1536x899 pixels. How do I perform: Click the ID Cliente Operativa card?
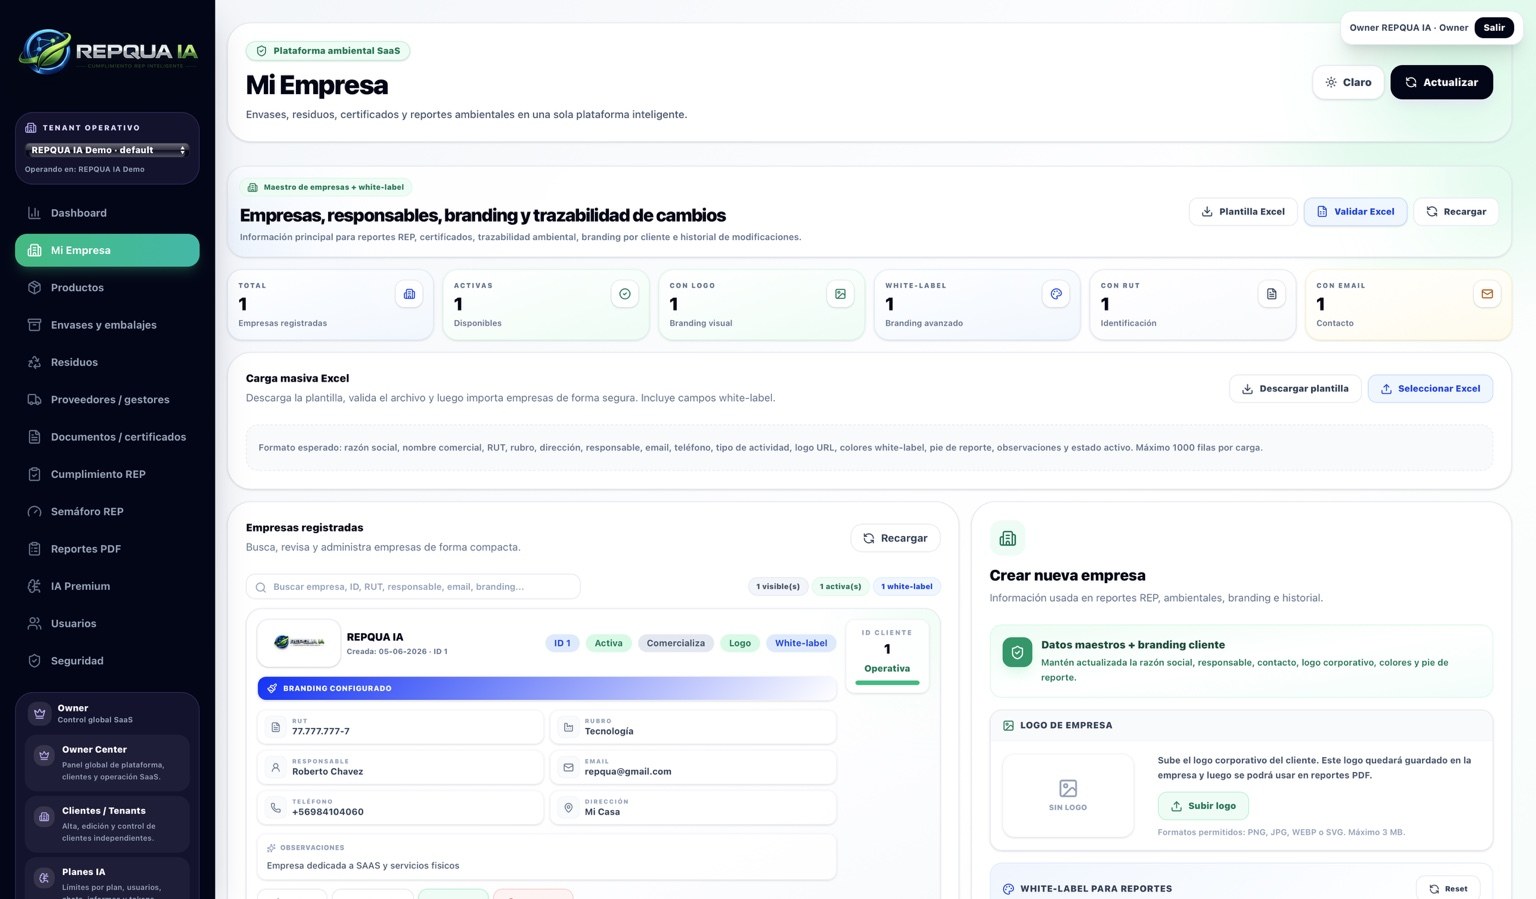click(x=887, y=656)
